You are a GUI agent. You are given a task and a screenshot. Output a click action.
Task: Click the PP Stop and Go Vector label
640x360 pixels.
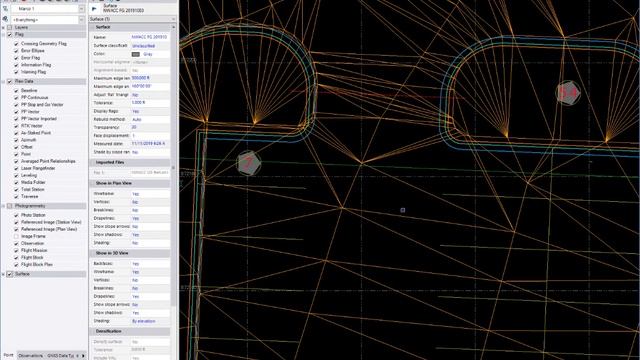(42, 105)
